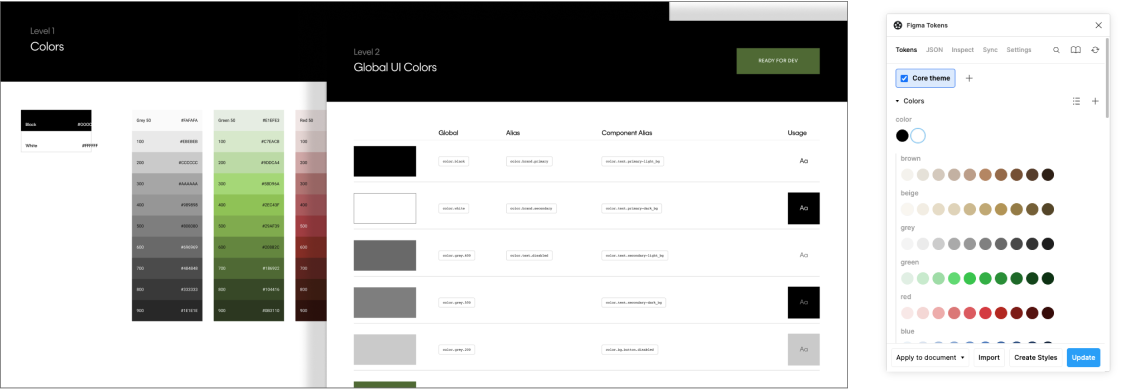Open the Apply to document dropdown
The width and height of the screenshot is (1121, 389).
point(930,358)
